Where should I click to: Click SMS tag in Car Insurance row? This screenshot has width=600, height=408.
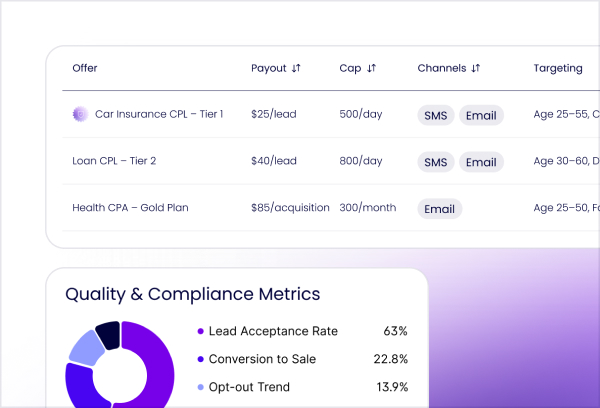pyautogui.click(x=435, y=115)
